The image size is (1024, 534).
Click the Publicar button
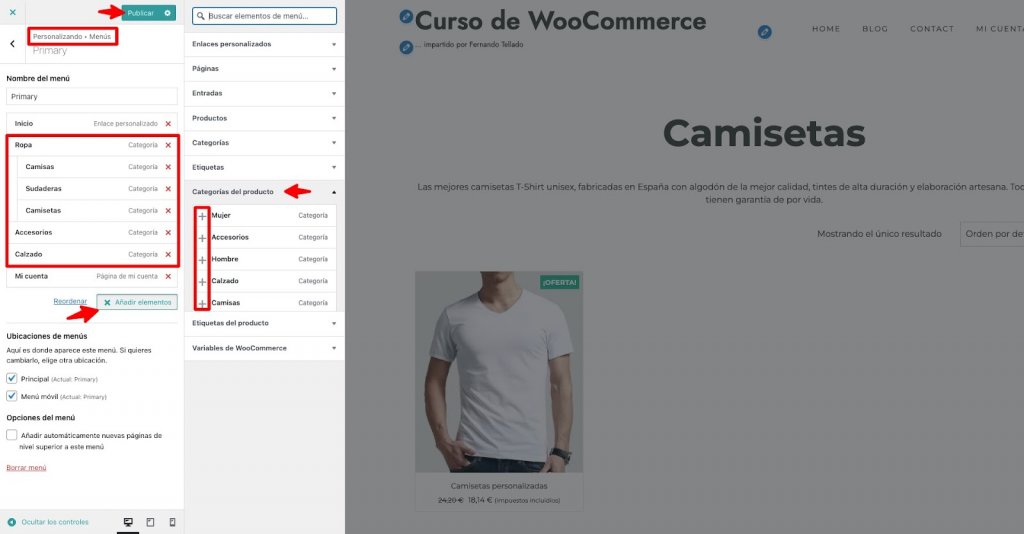click(141, 13)
